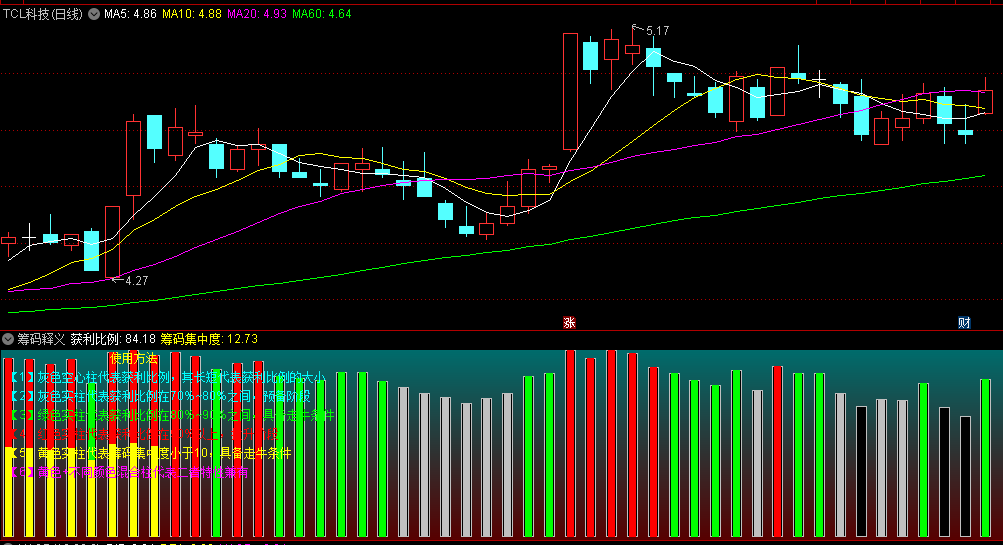Click legend line 【1】灰色空心柱代表获利比例
Screen dimensions: 1003x545
[168, 377]
